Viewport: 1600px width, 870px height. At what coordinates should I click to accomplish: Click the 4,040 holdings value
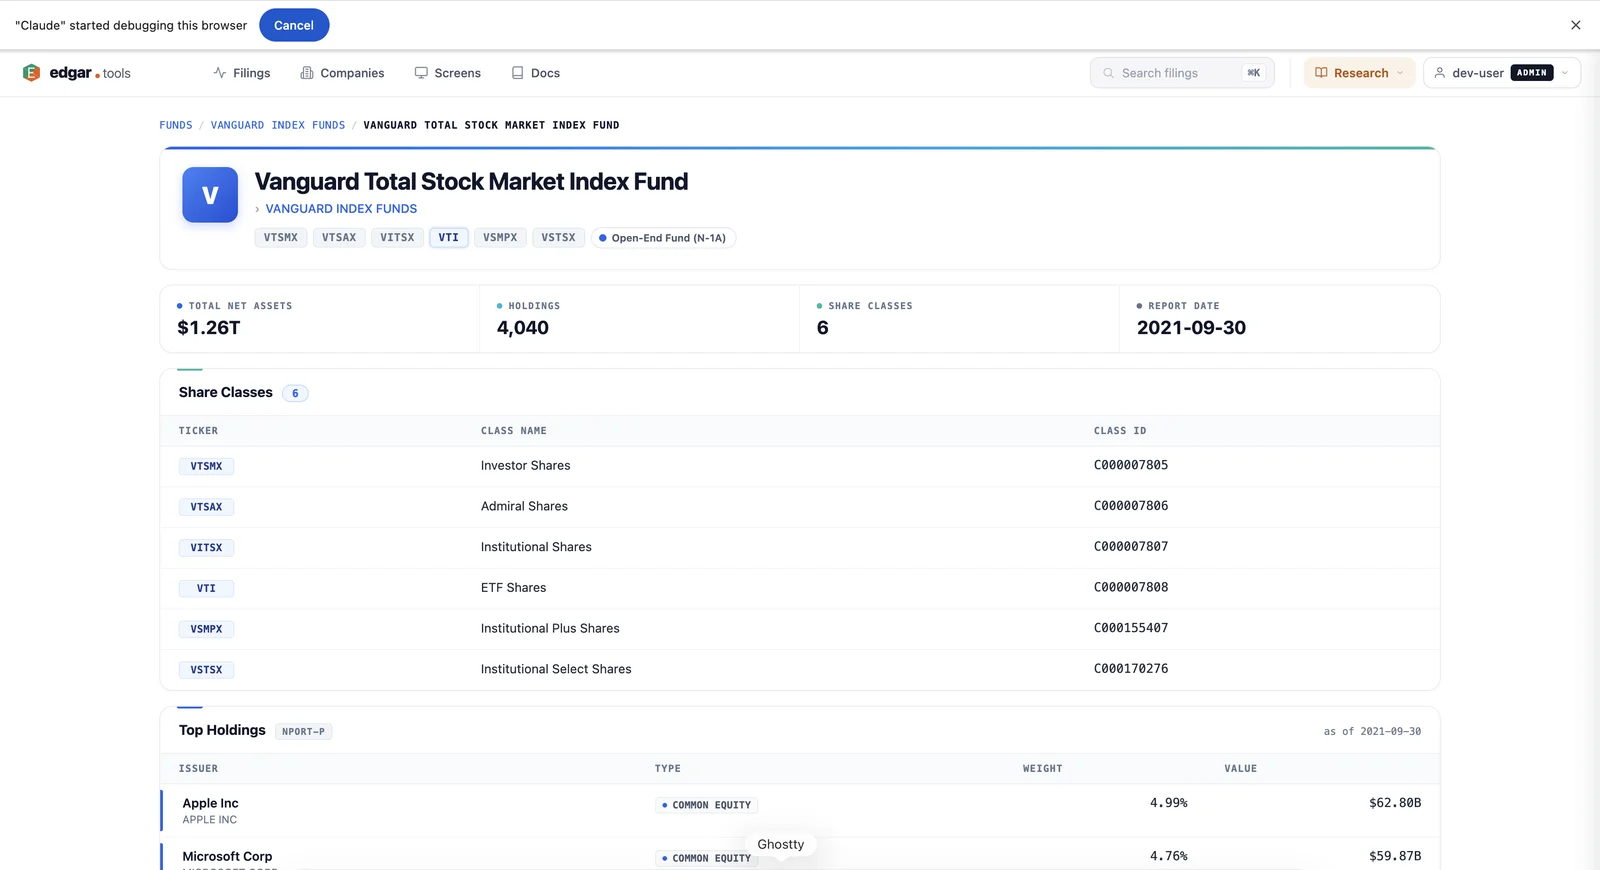point(523,328)
